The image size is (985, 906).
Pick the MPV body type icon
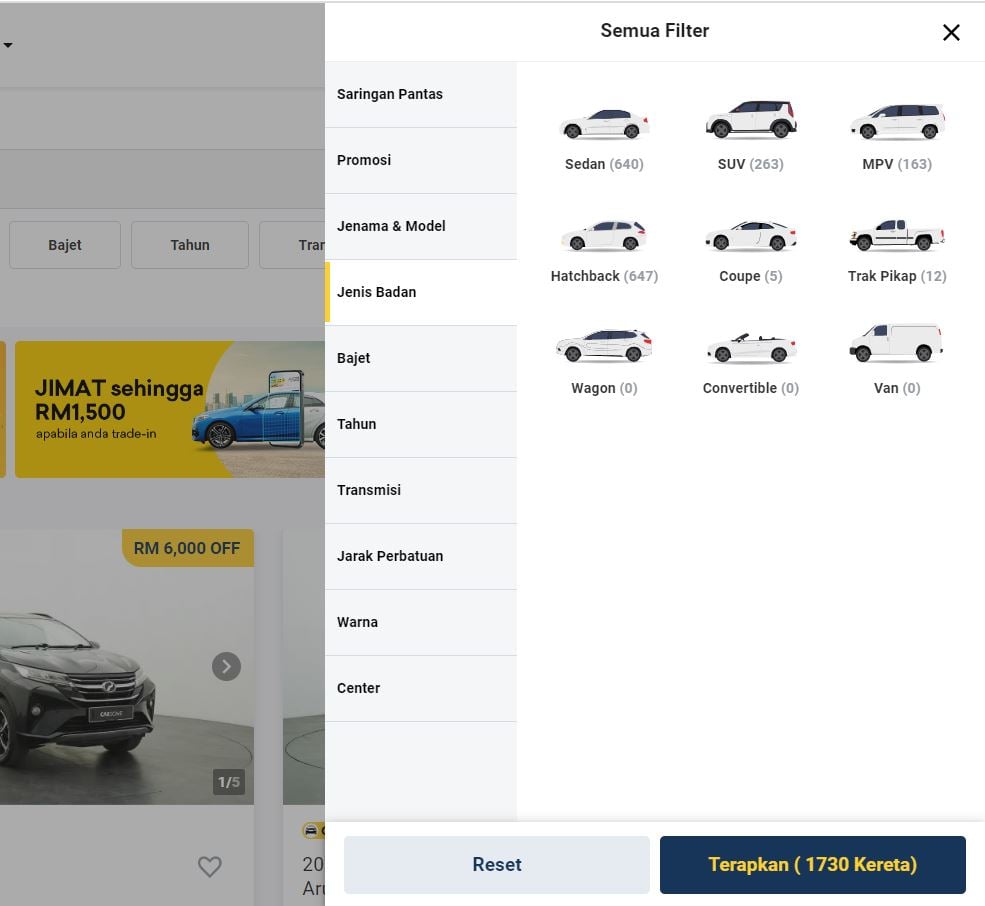coord(897,122)
